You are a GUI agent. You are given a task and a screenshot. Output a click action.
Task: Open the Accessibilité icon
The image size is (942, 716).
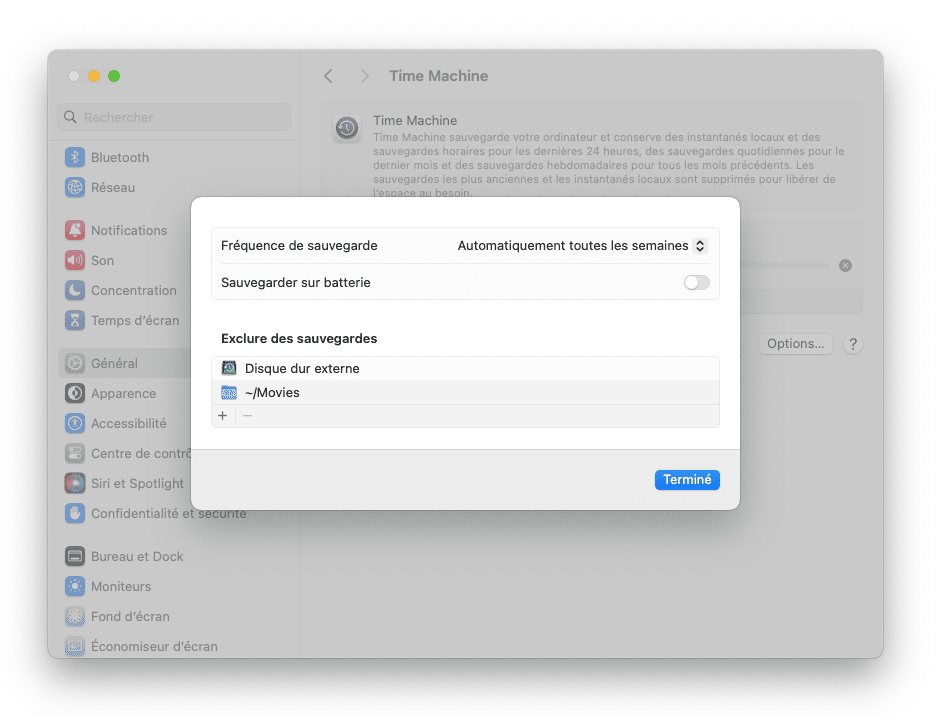tap(74, 423)
